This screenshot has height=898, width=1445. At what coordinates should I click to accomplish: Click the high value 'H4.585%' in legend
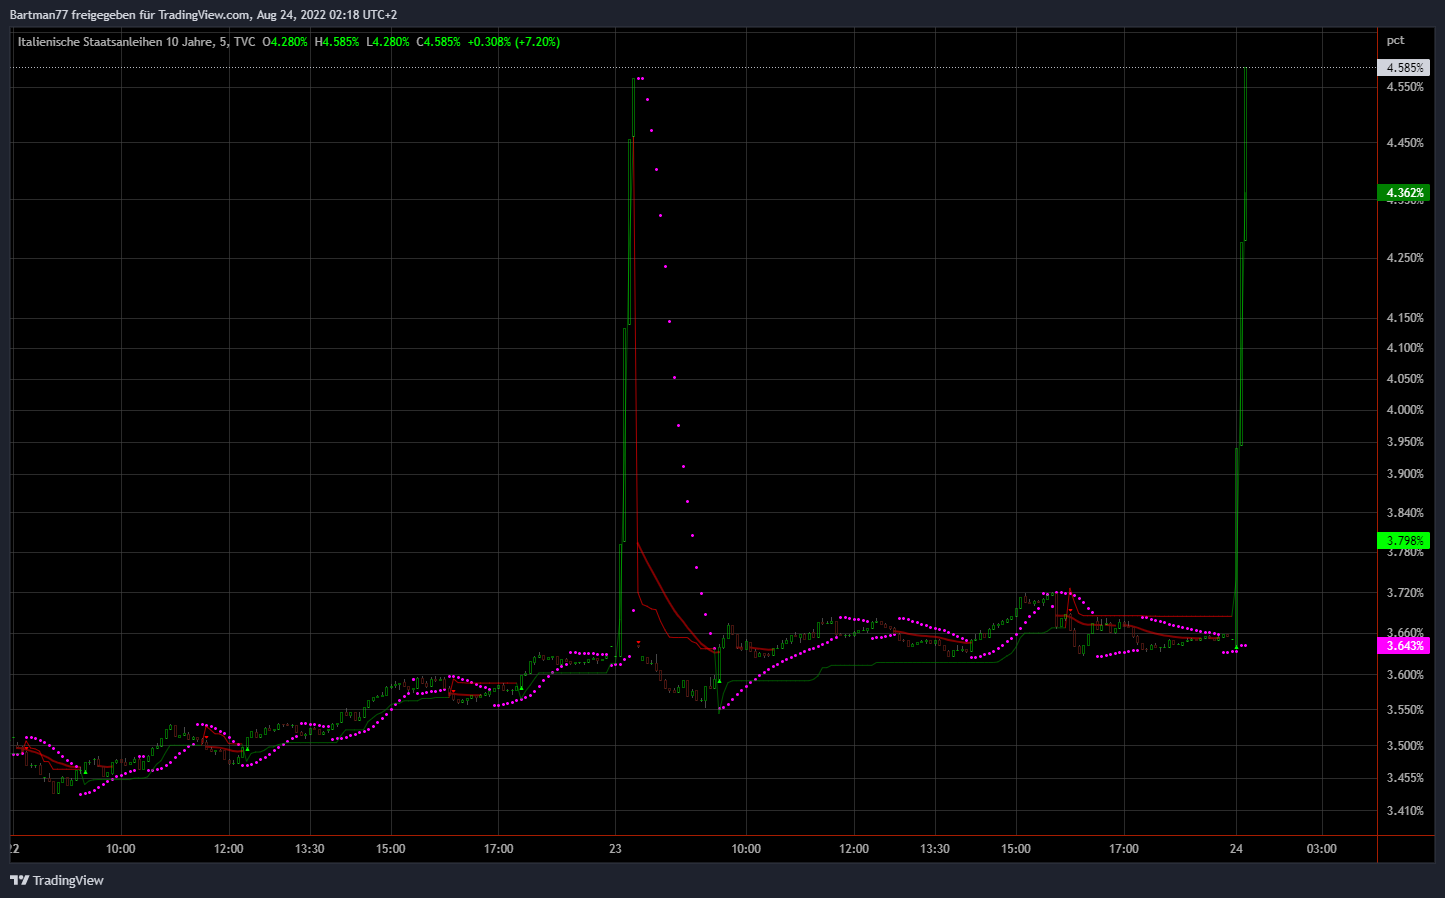[337, 42]
